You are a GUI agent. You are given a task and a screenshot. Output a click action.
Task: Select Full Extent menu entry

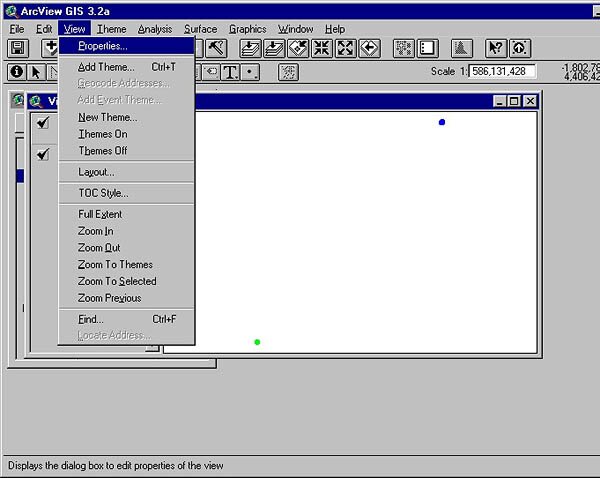pyautogui.click(x=127, y=214)
